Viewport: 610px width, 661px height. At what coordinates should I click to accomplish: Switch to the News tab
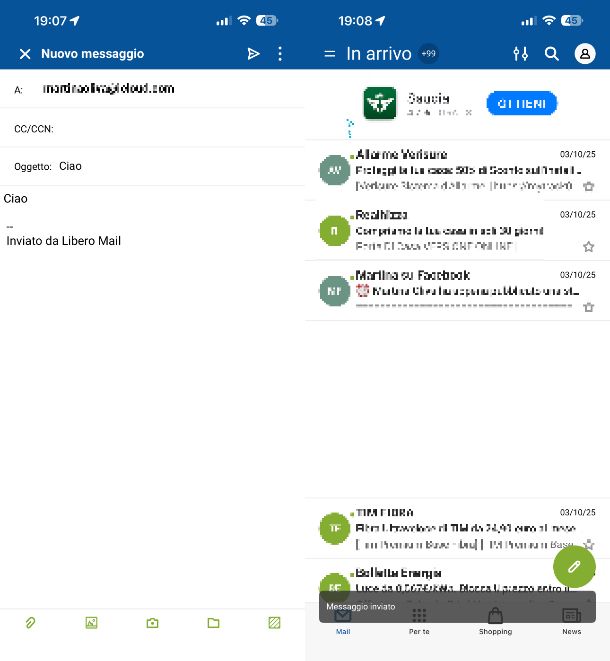click(x=571, y=620)
